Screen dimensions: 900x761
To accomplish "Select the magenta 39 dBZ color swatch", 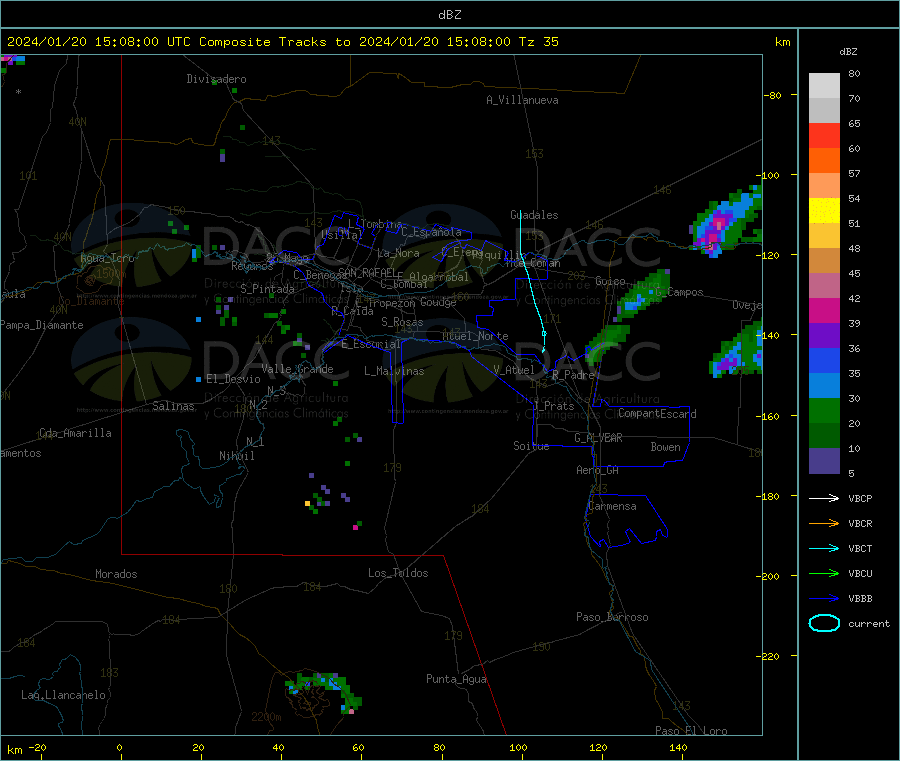I will (824, 310).
